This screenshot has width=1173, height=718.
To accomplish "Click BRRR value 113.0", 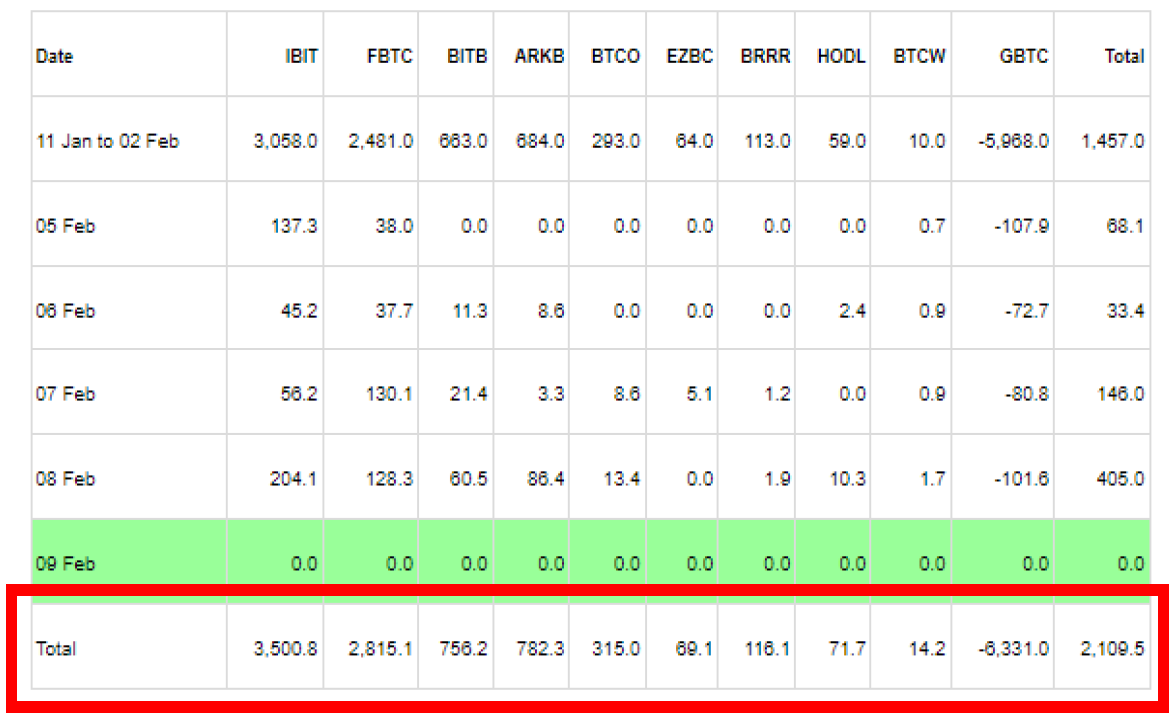I will 767,141.
